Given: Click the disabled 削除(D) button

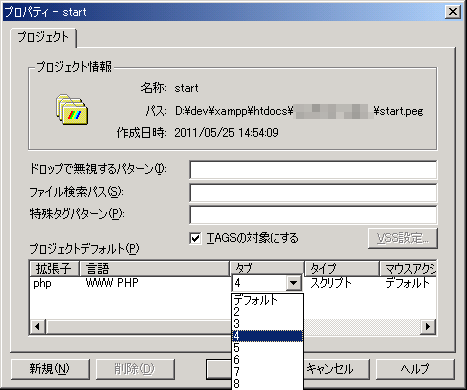Looking at the screenshot, I should [x=135, y=369].
